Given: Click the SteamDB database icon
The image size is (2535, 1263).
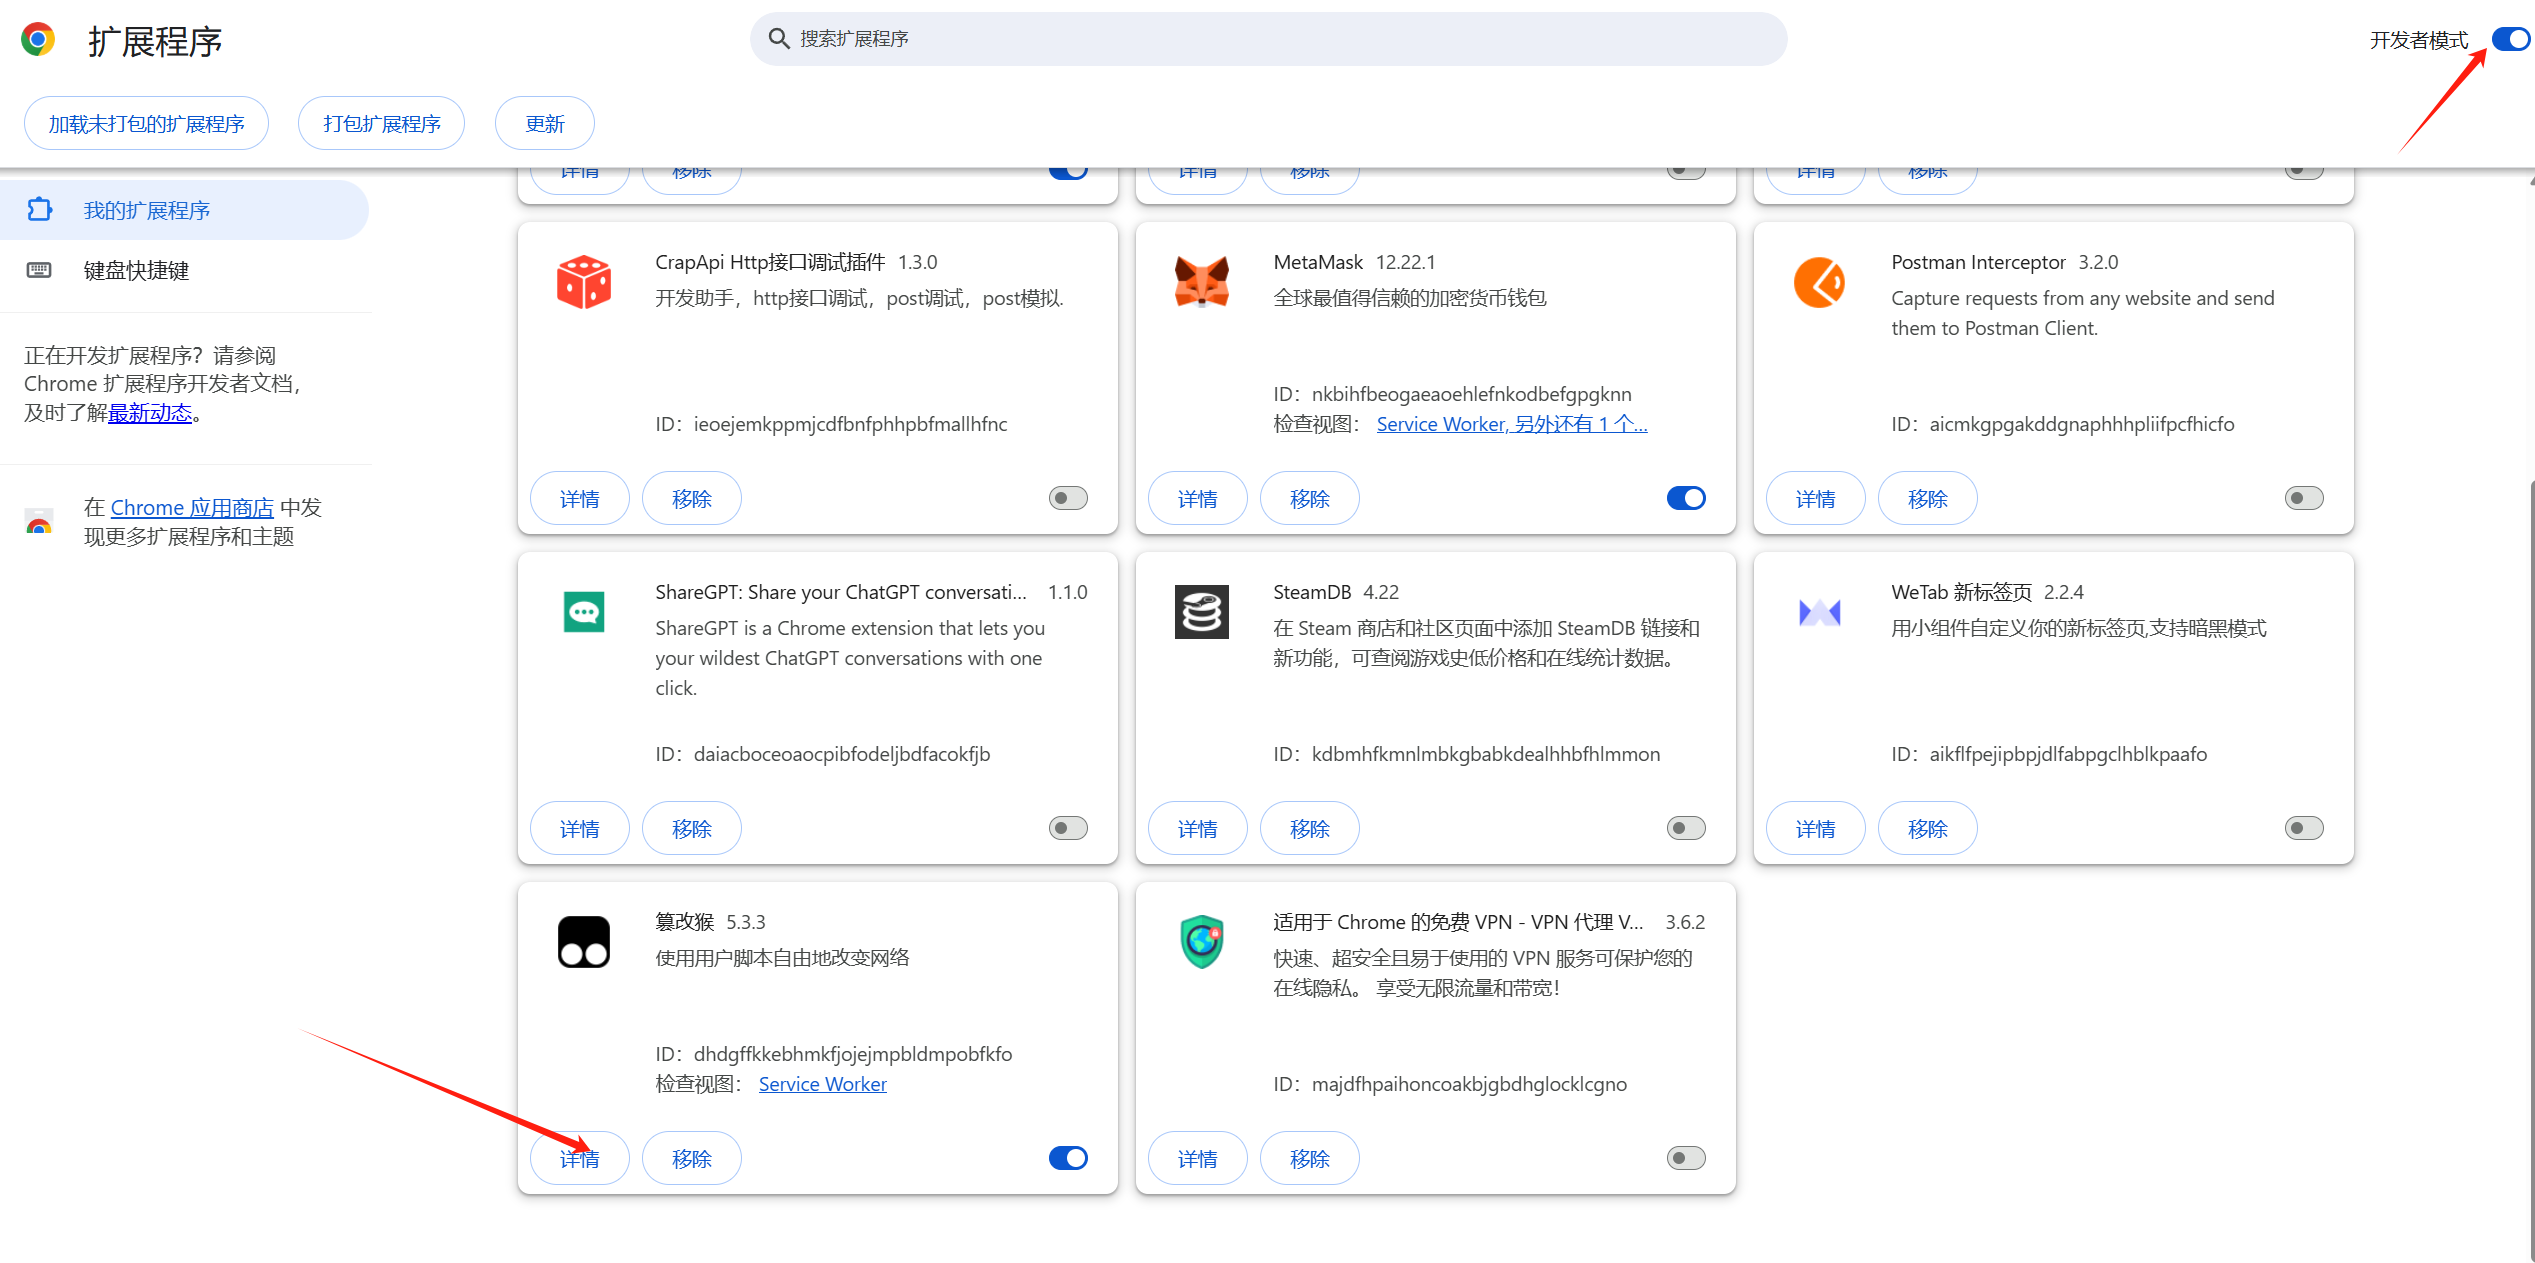Looking at the screenshot, I should point(1201,612).
